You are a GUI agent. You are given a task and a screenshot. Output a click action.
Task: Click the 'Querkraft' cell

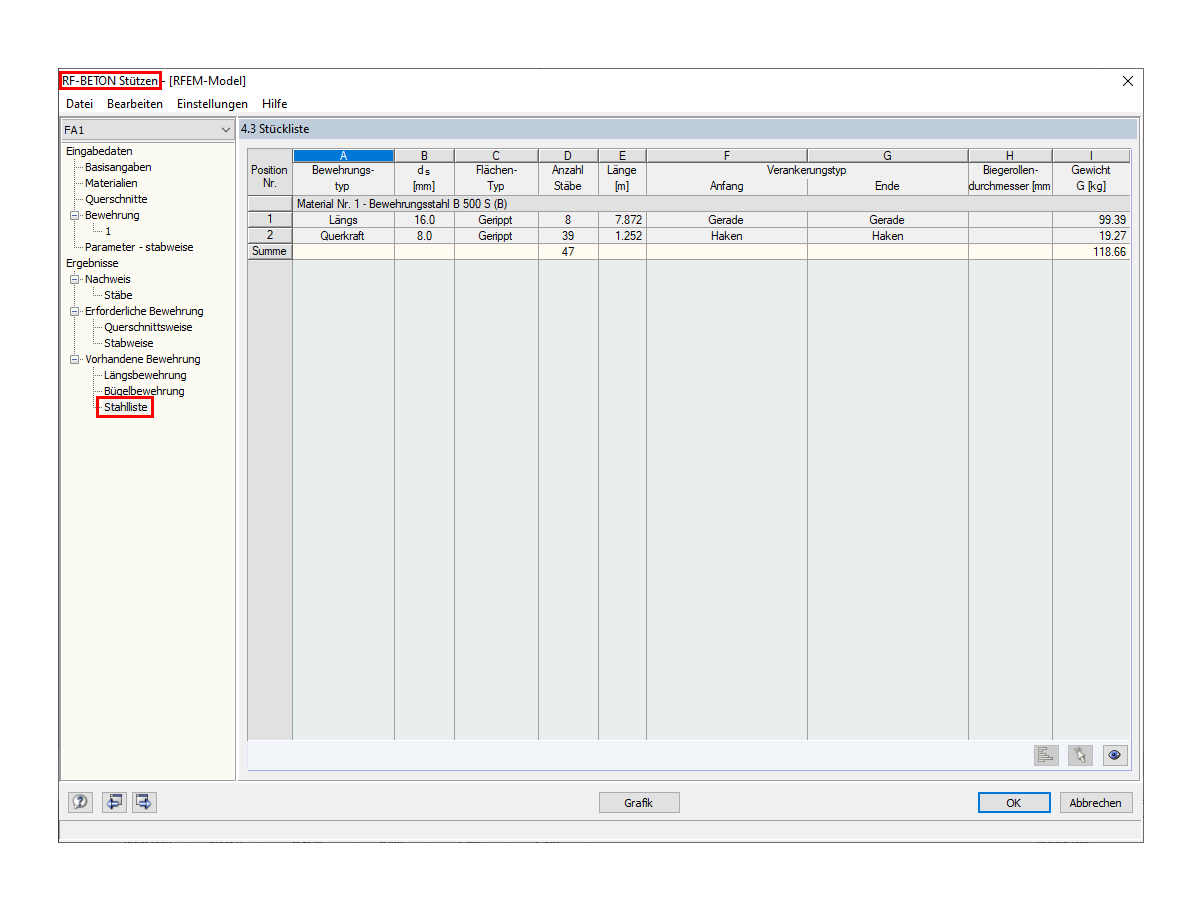(343, 236)
